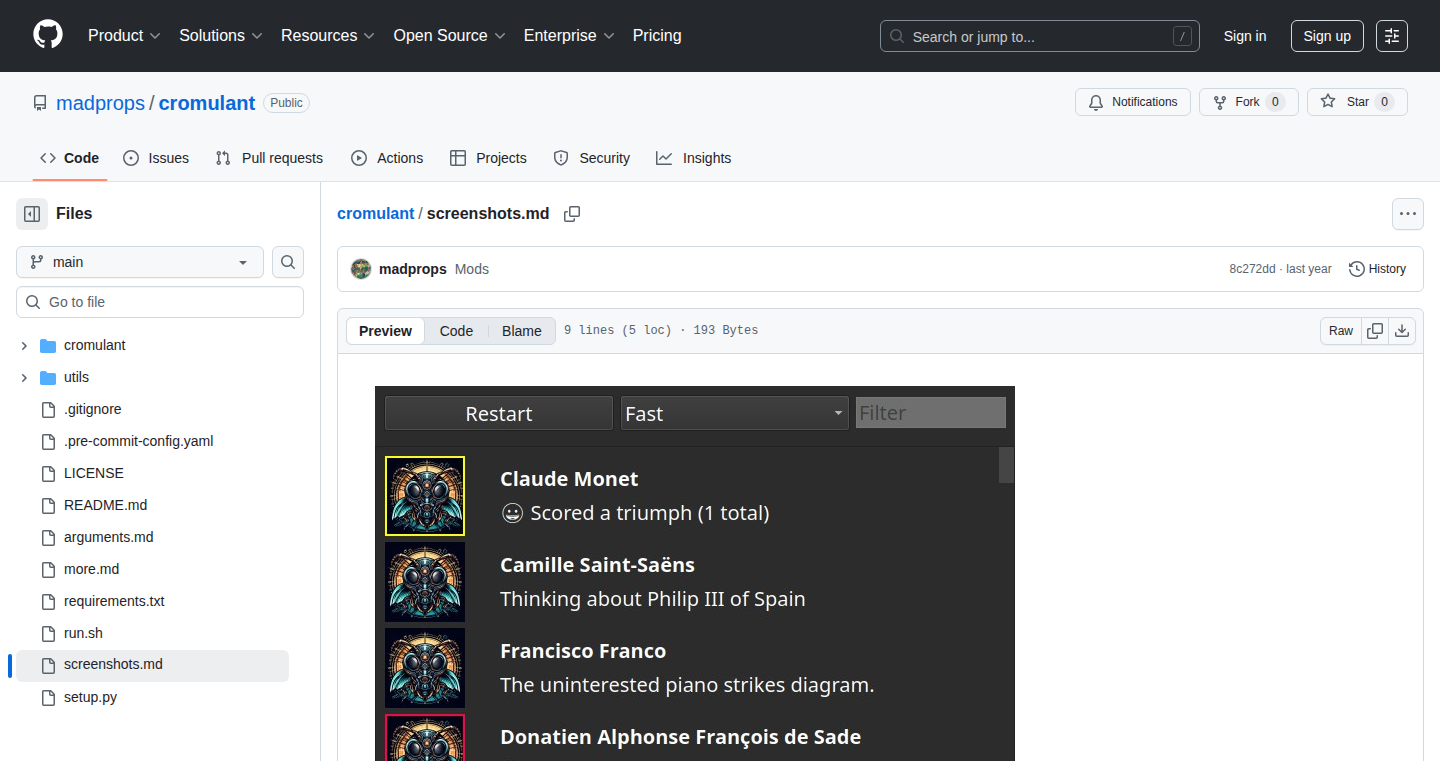This screenshot has width=1440, height=761.
Task: Open the main branch selector
Action: coord(140,262)
